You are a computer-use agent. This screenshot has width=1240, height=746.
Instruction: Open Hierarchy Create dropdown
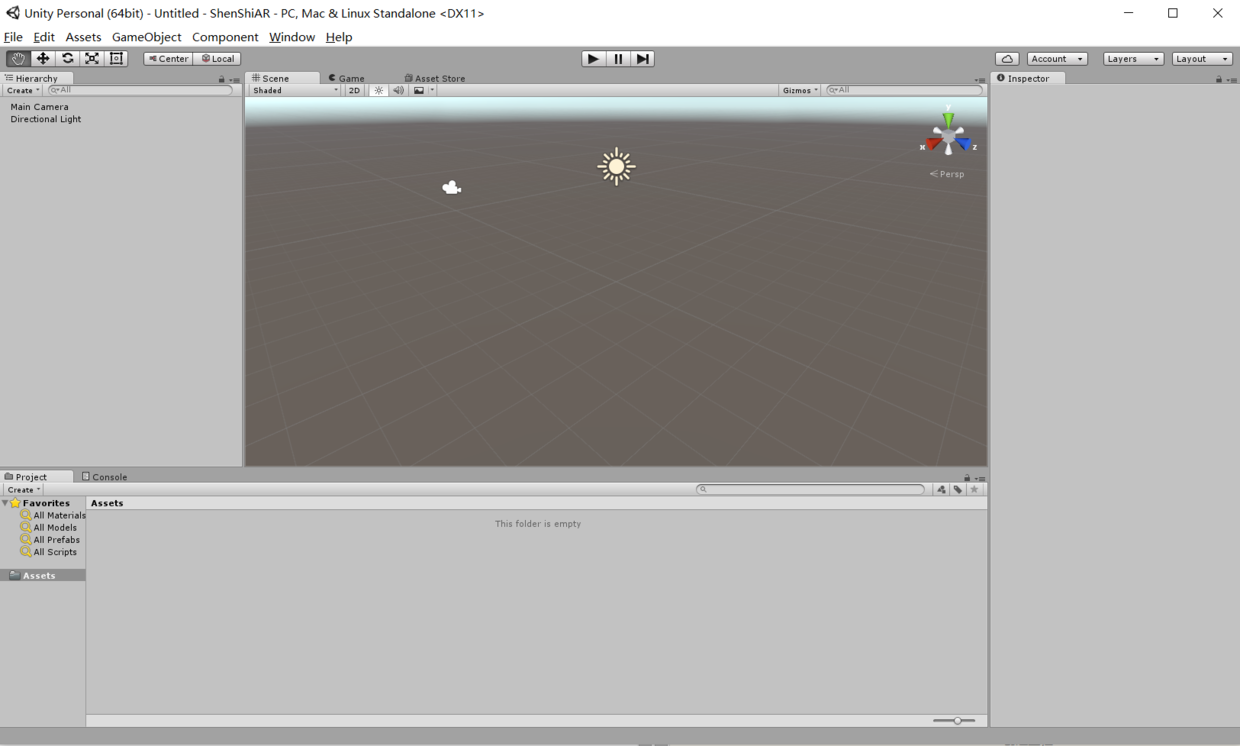[x=23, y=90]
